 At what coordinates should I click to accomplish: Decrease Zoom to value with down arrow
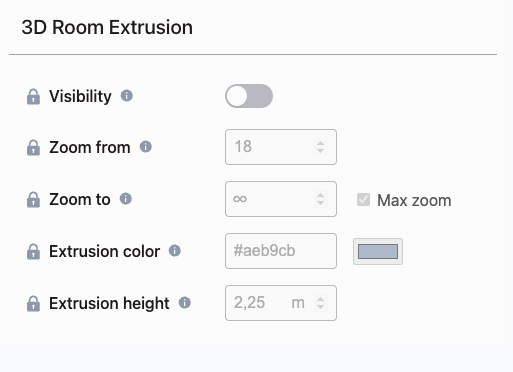point(320,203)
